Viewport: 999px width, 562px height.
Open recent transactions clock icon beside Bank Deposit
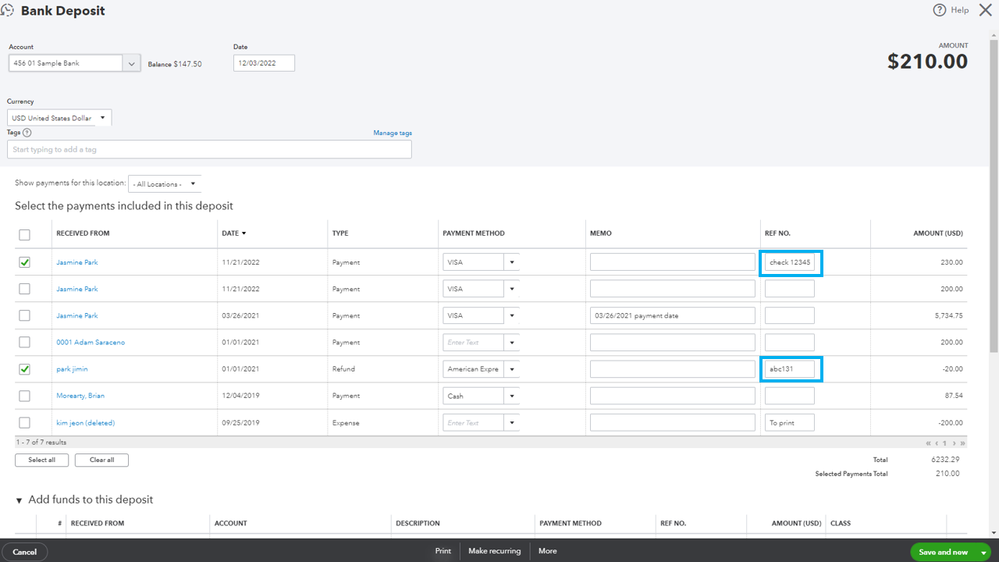click(7, 11)
